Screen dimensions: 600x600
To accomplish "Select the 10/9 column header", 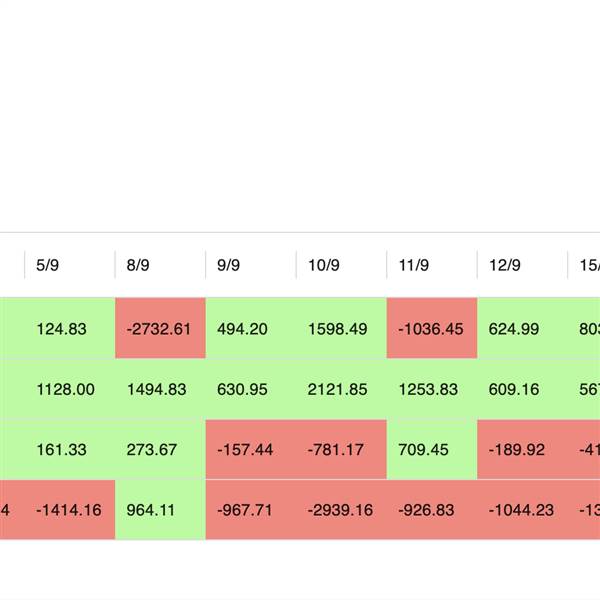I will [x=323, y=265].
